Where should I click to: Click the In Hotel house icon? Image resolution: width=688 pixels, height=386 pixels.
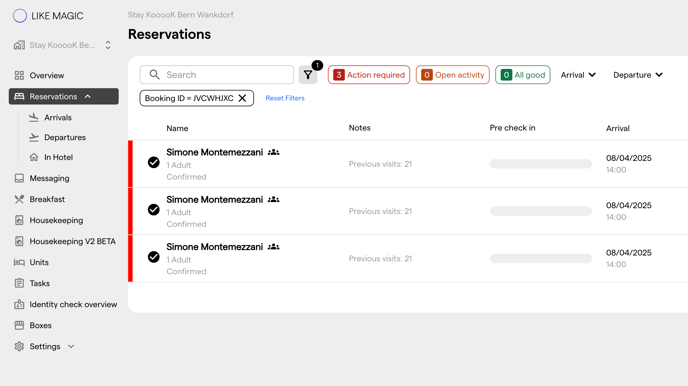34,157
